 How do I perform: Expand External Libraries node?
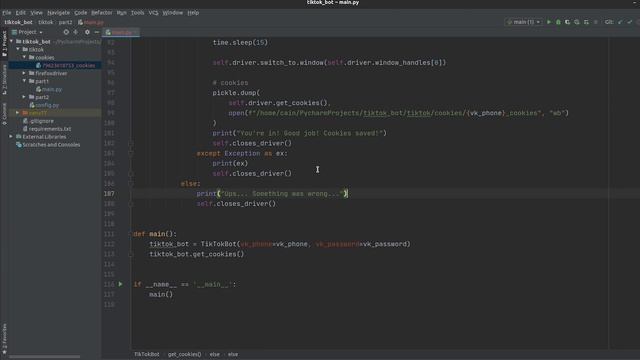pyautogui.click(x=12, y=137)
